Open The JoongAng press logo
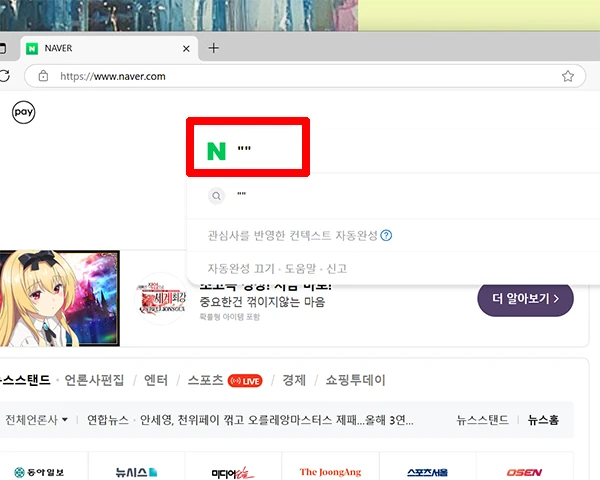600x480 pixels. click(x=330, y=472)
